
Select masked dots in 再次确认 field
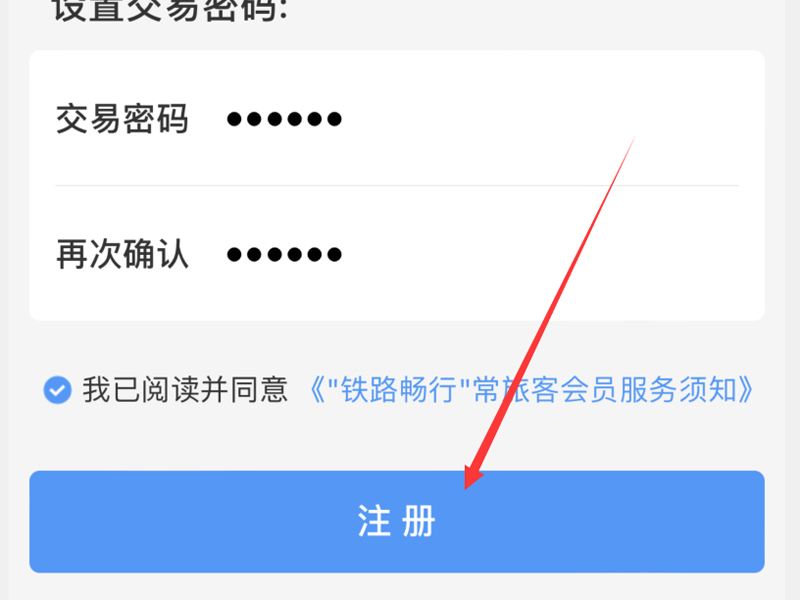coord(284,254)
